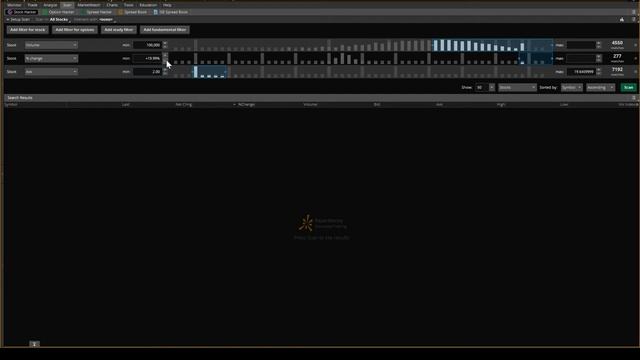Remove the % Change filter row
Screen dimensions: 640x360
click(636, 58)
